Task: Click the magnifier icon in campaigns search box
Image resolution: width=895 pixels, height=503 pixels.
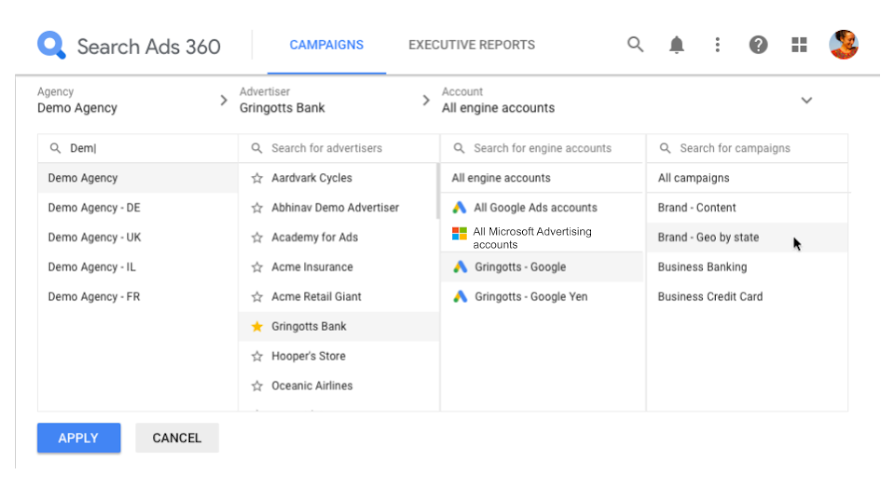Action: [665, 148]
